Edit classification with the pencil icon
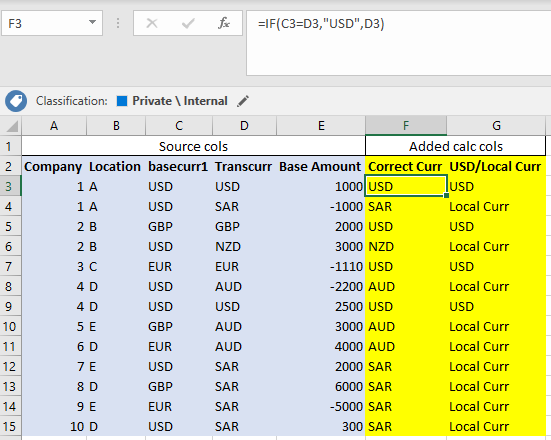 (x=243, y=101)
